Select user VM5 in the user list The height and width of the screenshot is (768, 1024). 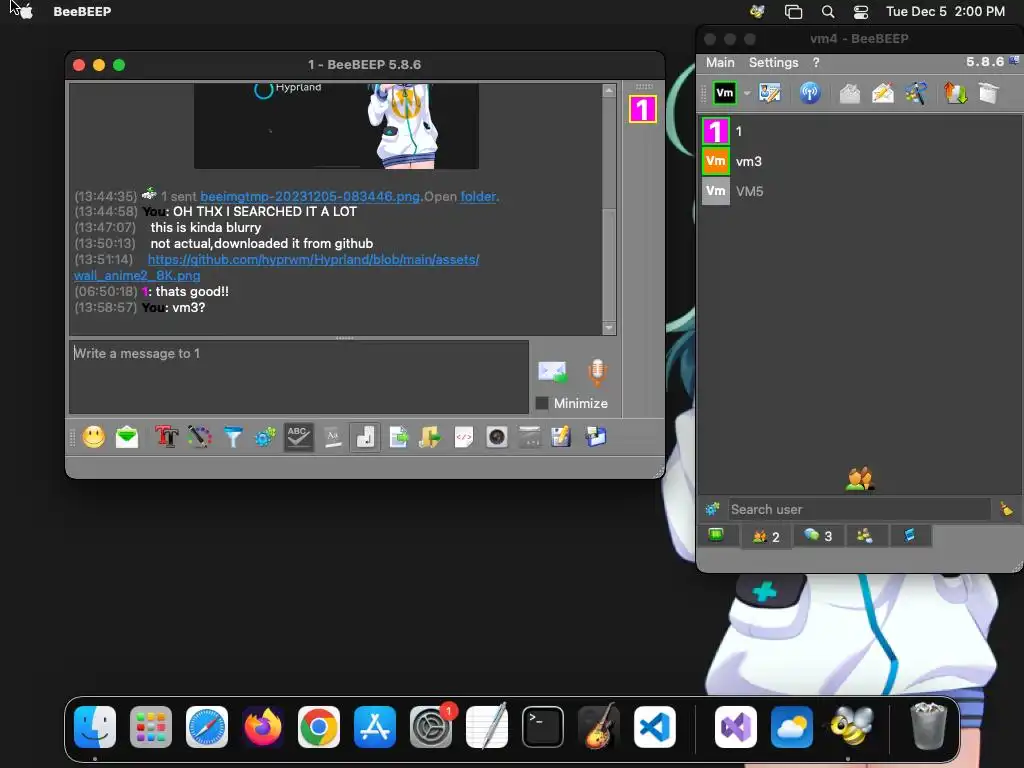861,191
